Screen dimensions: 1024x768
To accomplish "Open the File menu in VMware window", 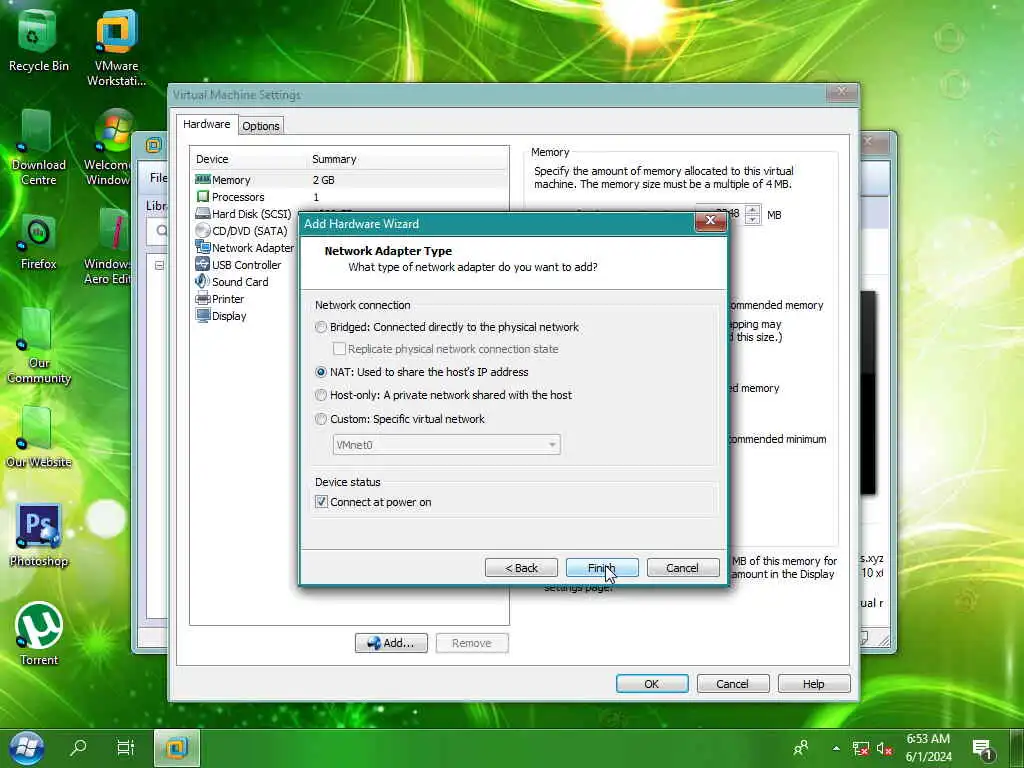I will (158, 178).
